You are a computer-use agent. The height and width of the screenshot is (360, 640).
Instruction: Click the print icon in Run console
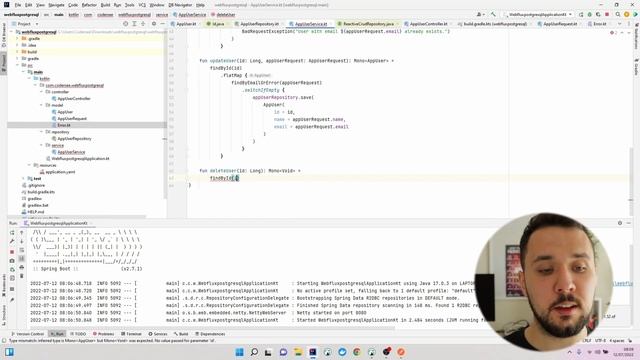22,267
